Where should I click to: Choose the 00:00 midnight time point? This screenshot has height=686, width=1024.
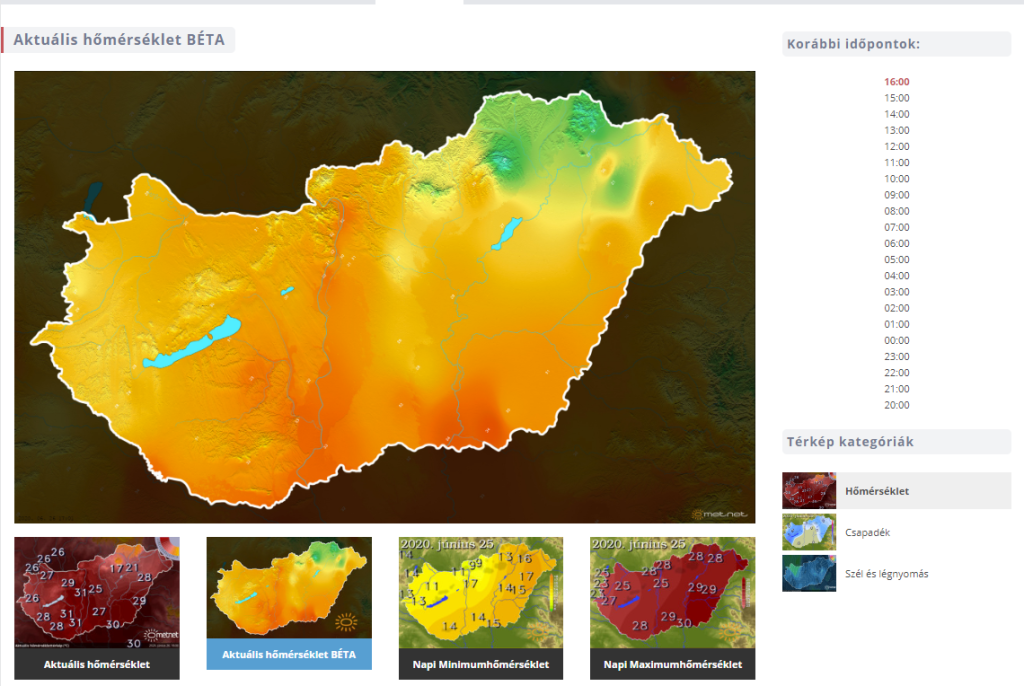897,340
